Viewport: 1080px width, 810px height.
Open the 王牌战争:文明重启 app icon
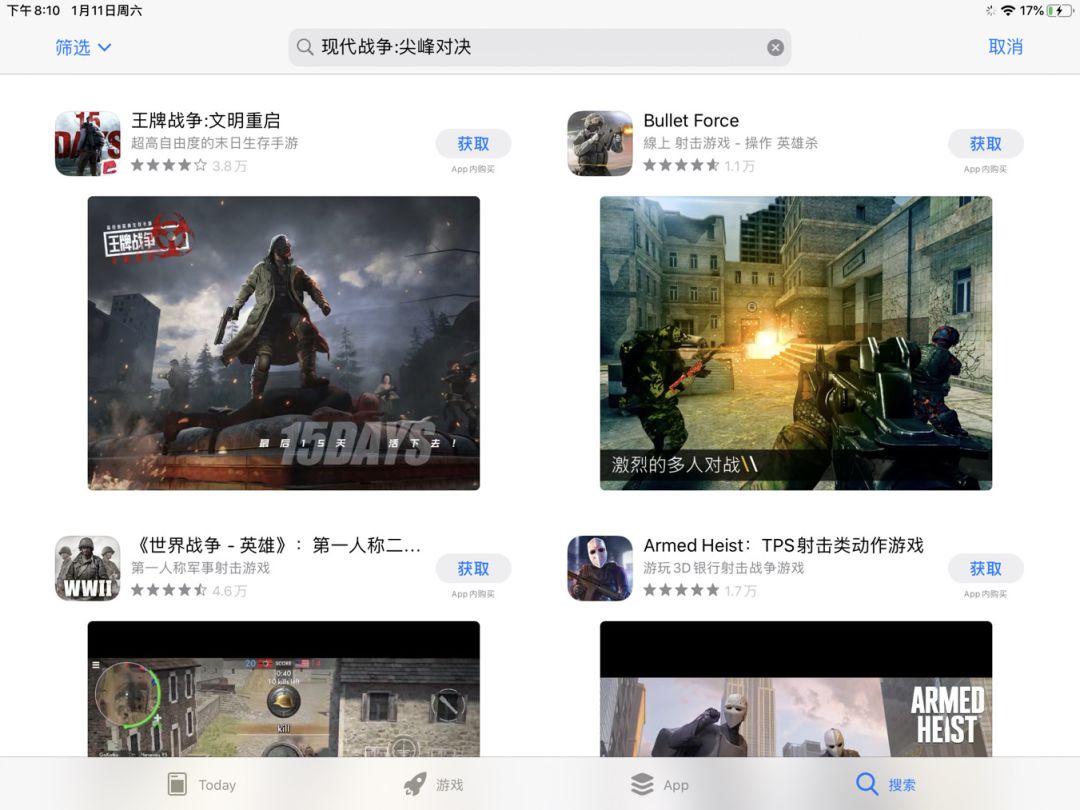87,143
